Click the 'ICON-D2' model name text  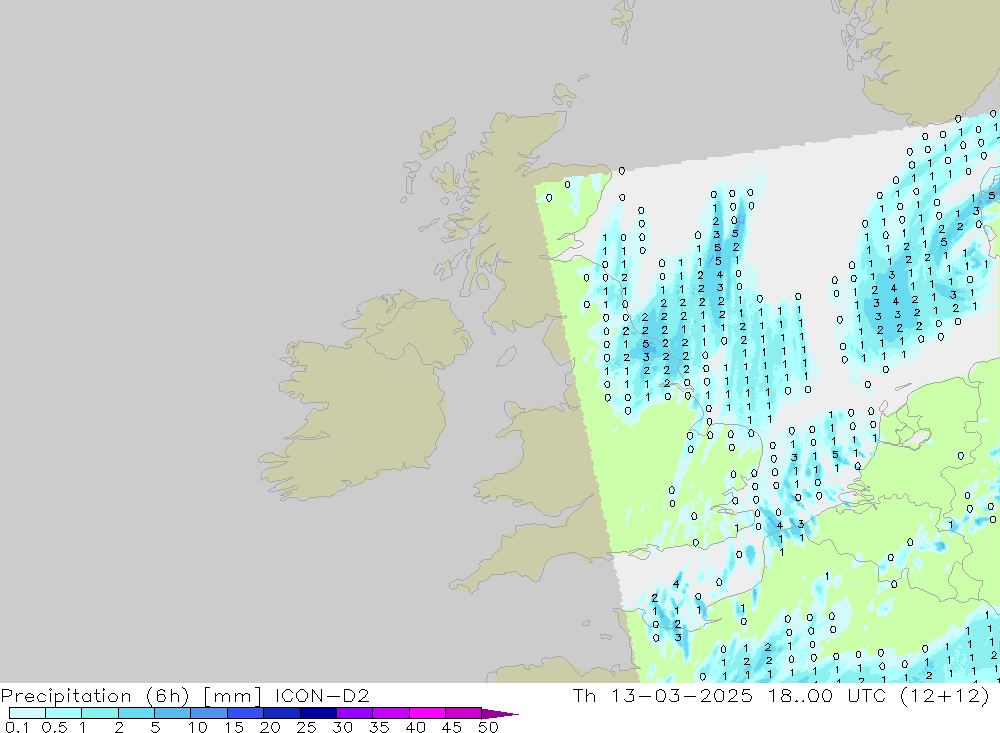click(x=322, y=695)
